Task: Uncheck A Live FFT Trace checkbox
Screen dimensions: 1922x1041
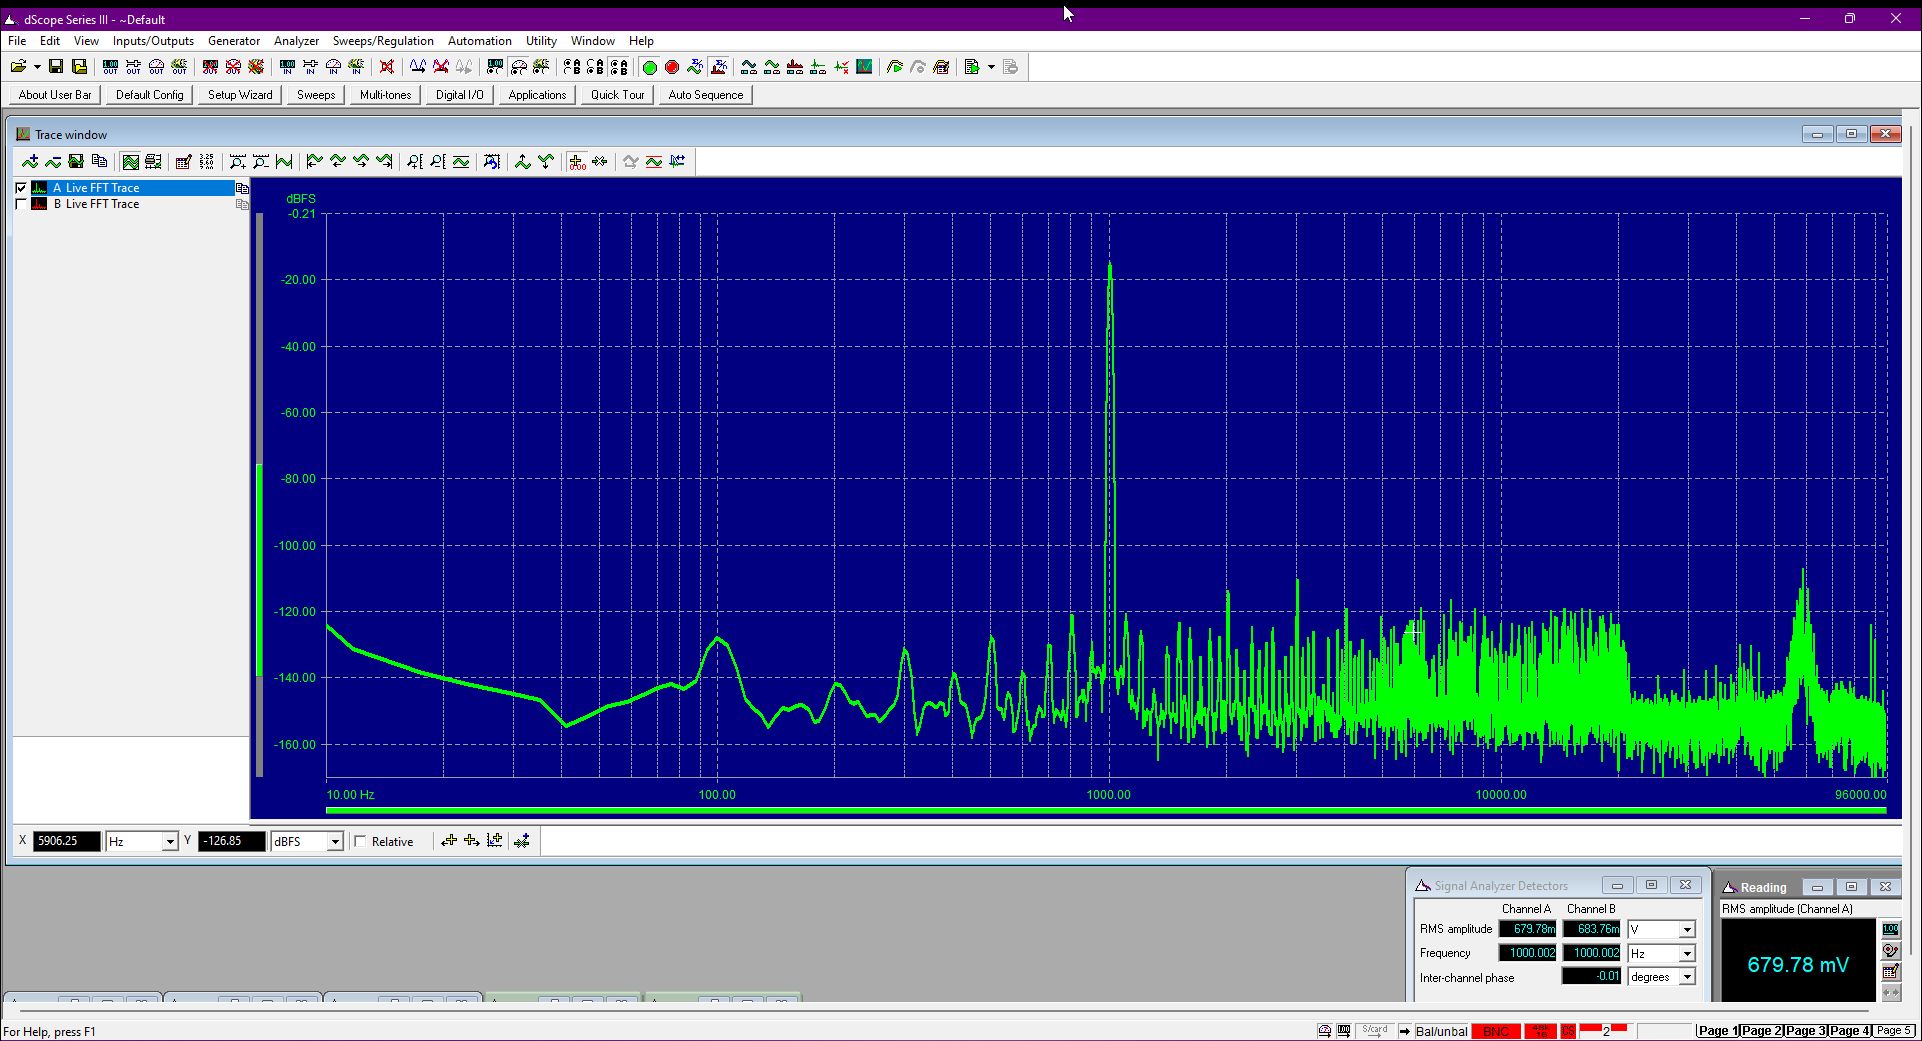Action: point(21,188)
